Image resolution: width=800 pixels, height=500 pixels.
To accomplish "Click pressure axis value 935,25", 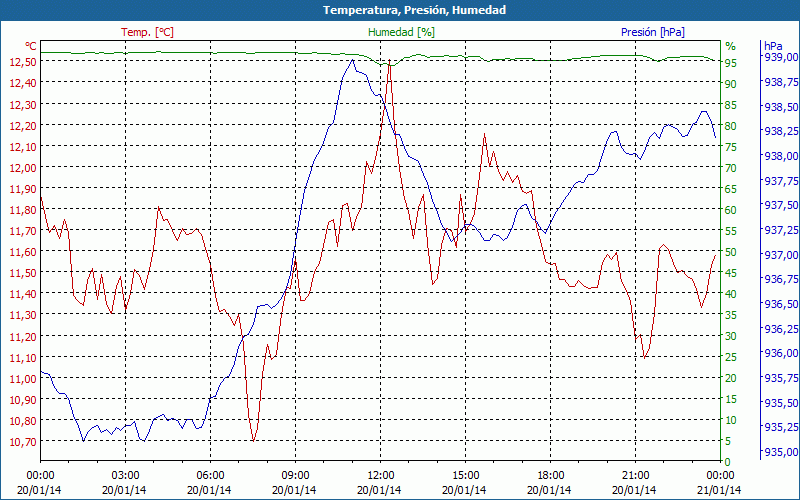I will [x=780, y=426].
